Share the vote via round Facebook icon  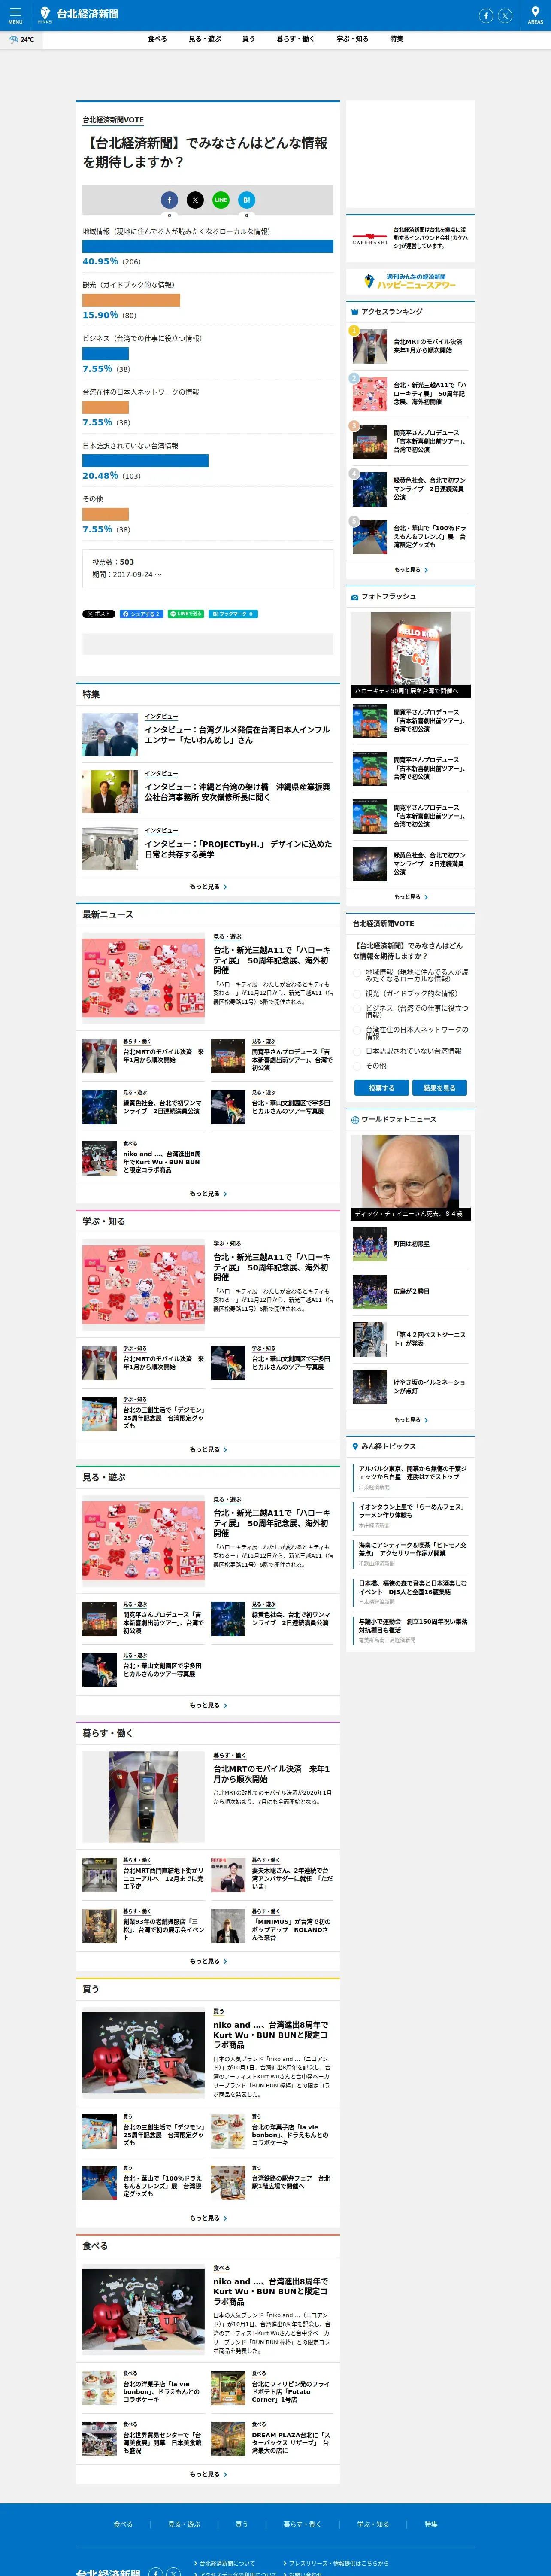pos(169,200)
